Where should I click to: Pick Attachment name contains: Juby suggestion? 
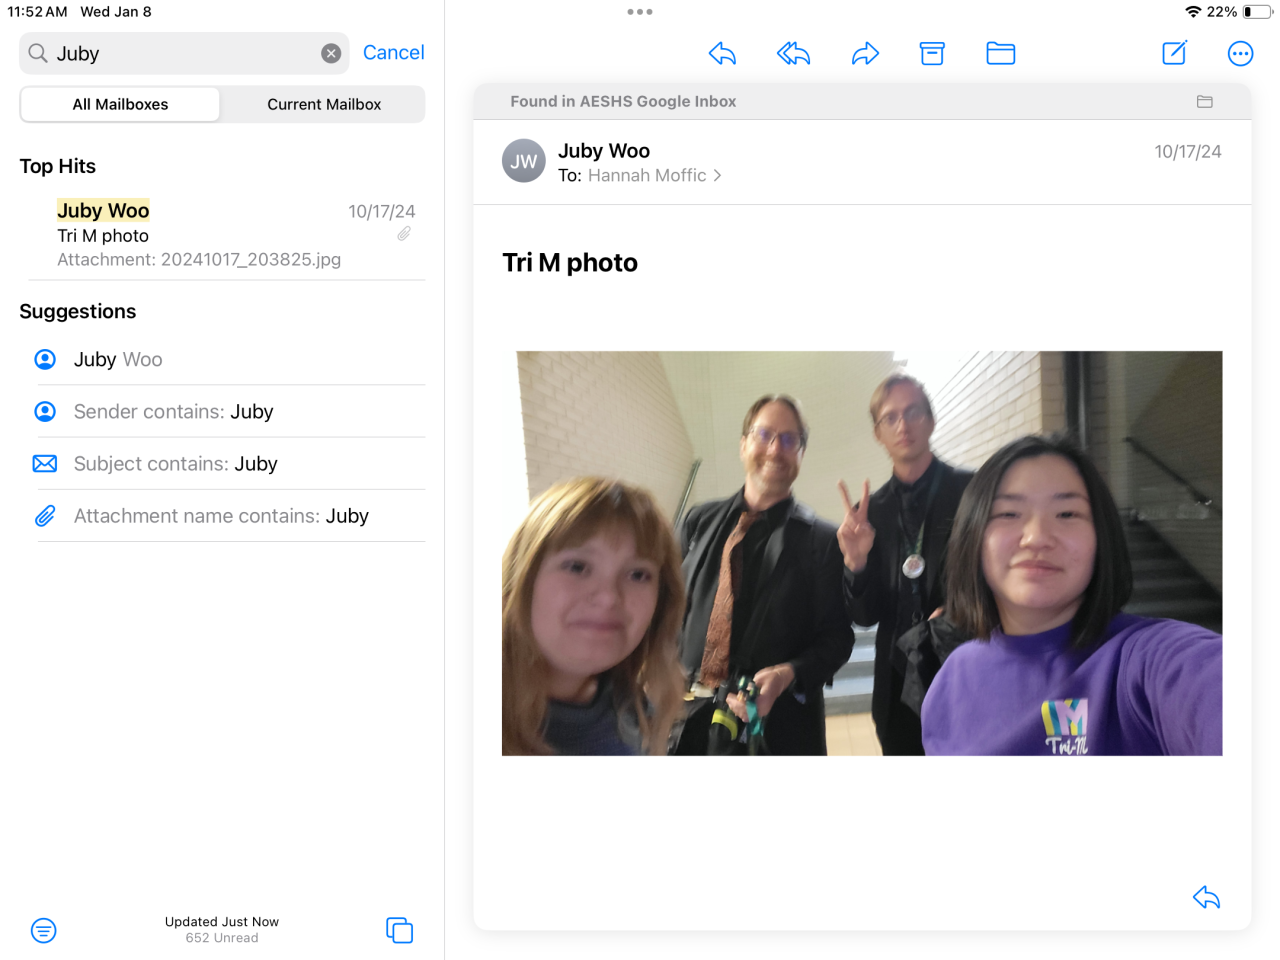222,515
